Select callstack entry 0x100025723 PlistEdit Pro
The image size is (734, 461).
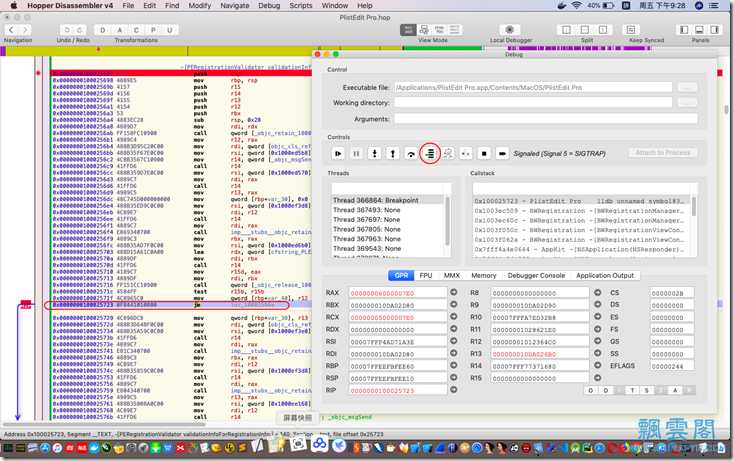coord(581,201)
